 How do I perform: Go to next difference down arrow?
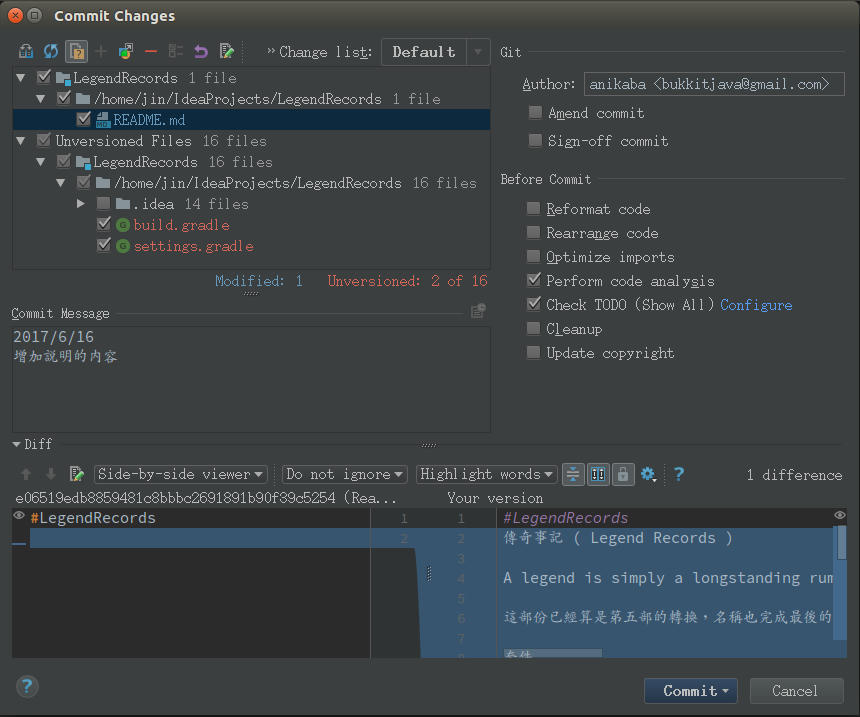pyautogui.click(x=51, y=474)
